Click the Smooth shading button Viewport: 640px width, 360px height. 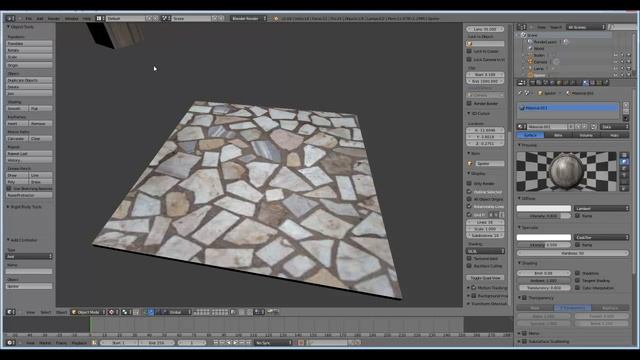click(x=17, y=109)
